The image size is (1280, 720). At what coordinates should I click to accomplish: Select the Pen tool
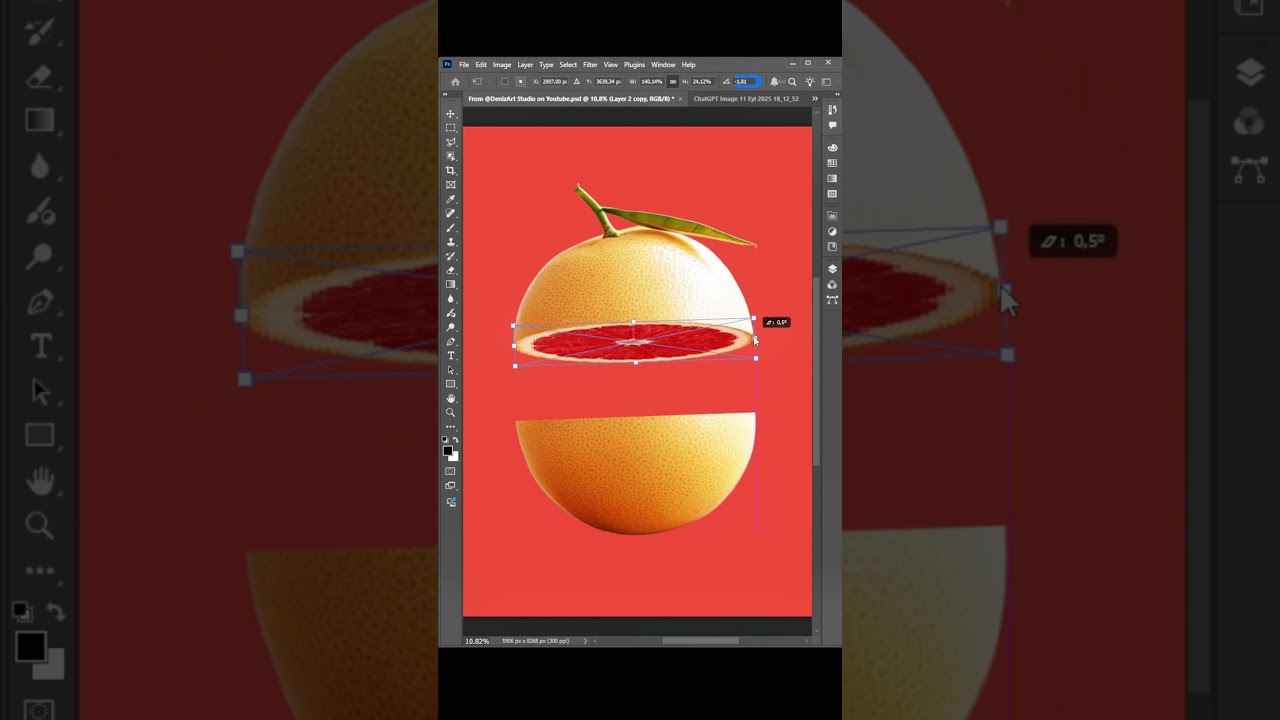point(450,342)
